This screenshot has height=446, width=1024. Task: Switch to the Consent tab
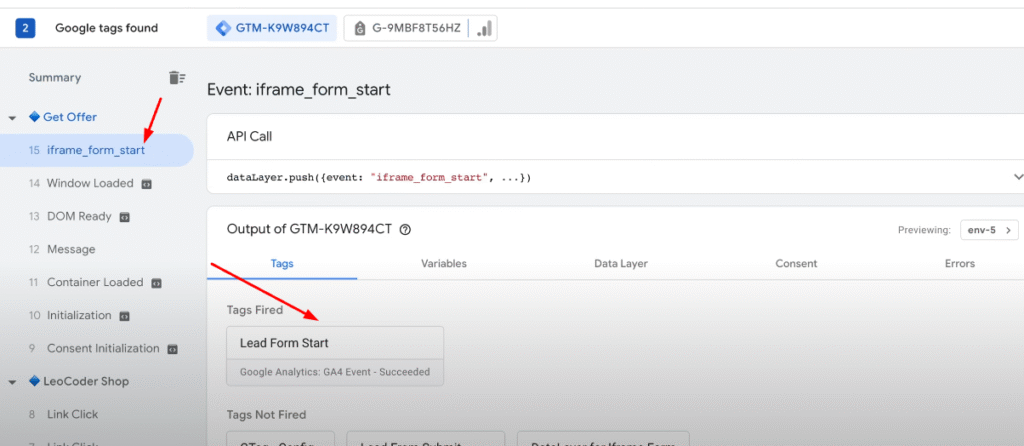point(796,264)
